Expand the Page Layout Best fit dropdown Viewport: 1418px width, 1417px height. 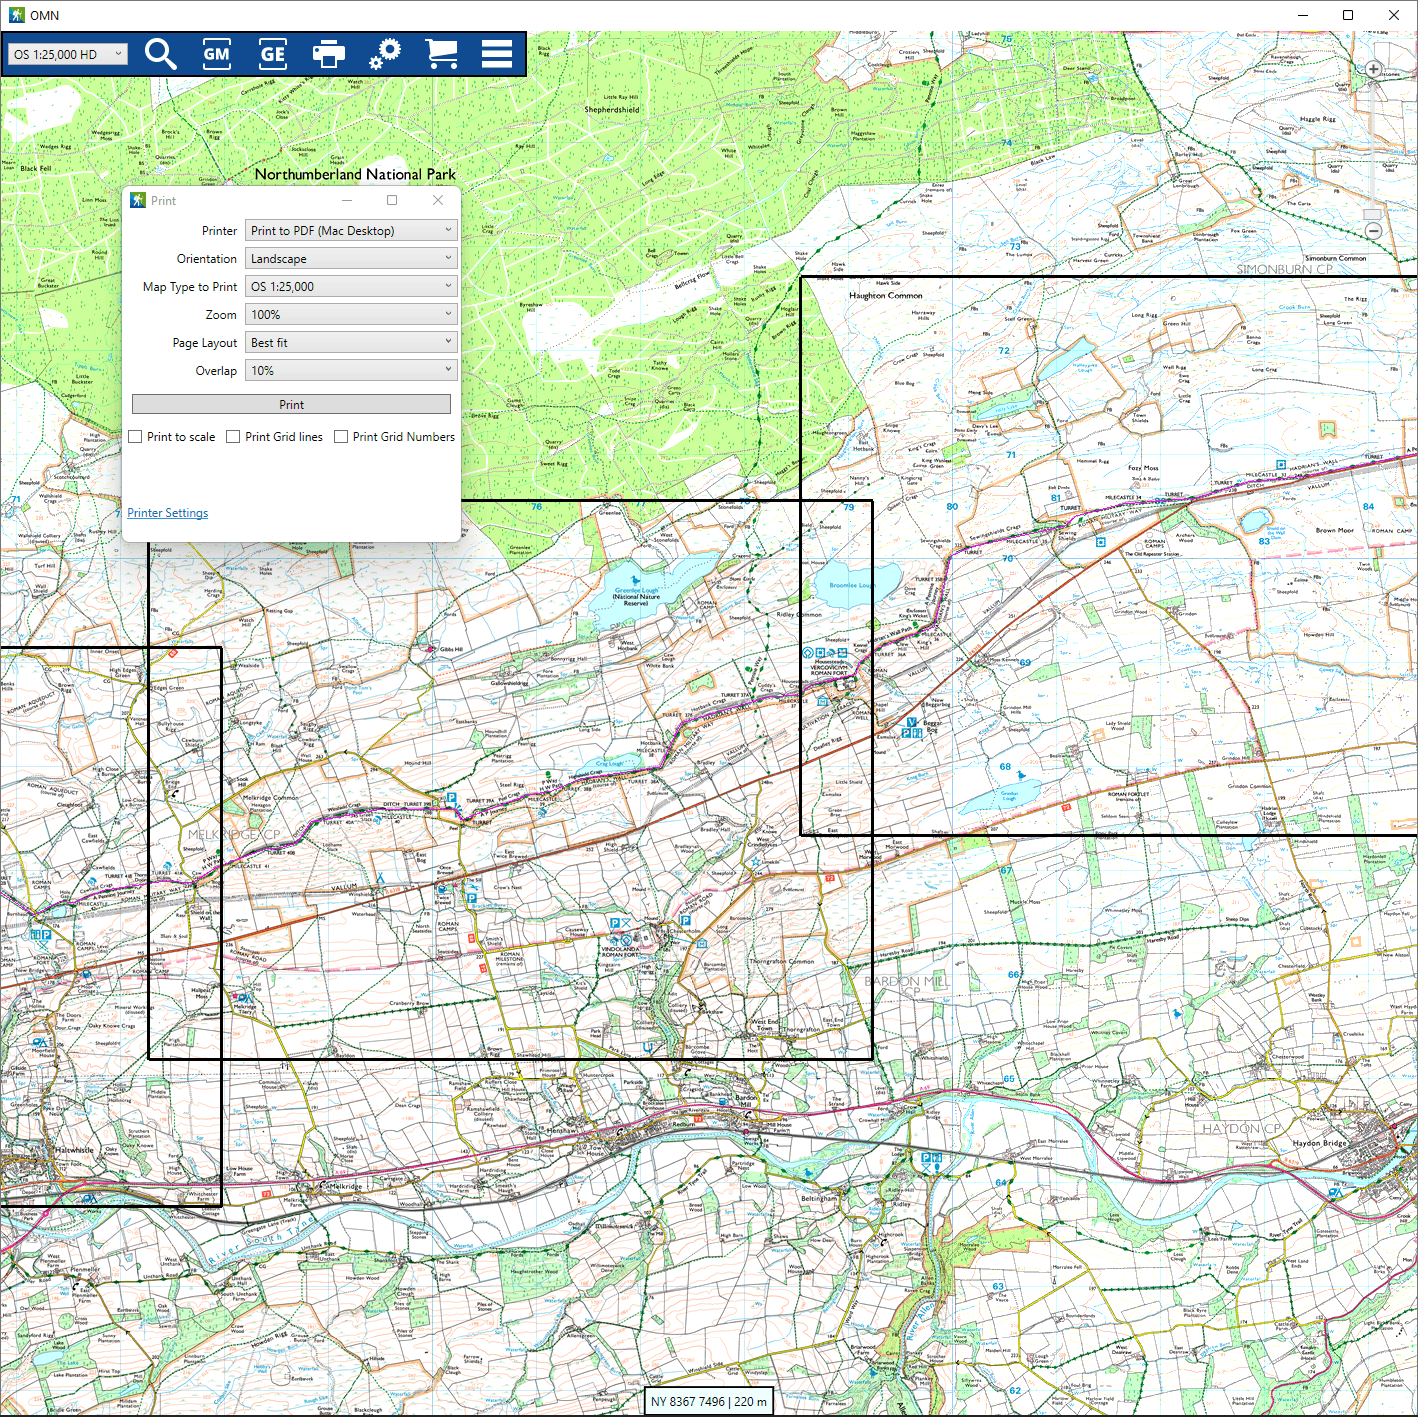coord(351,343)
